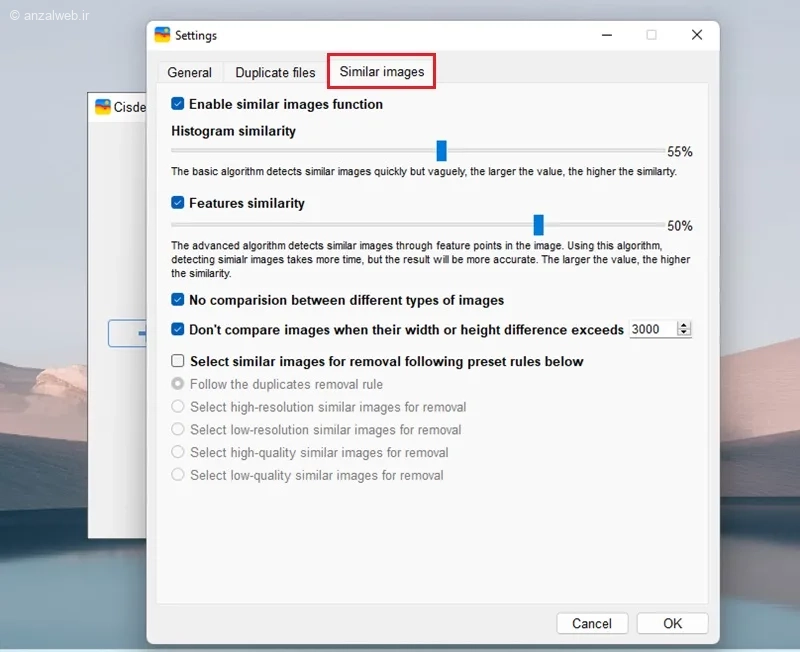Enable Select similar images for removal preset rules
Image resolution: width=800 pixels, height=652 pixels.
(178, 361)
